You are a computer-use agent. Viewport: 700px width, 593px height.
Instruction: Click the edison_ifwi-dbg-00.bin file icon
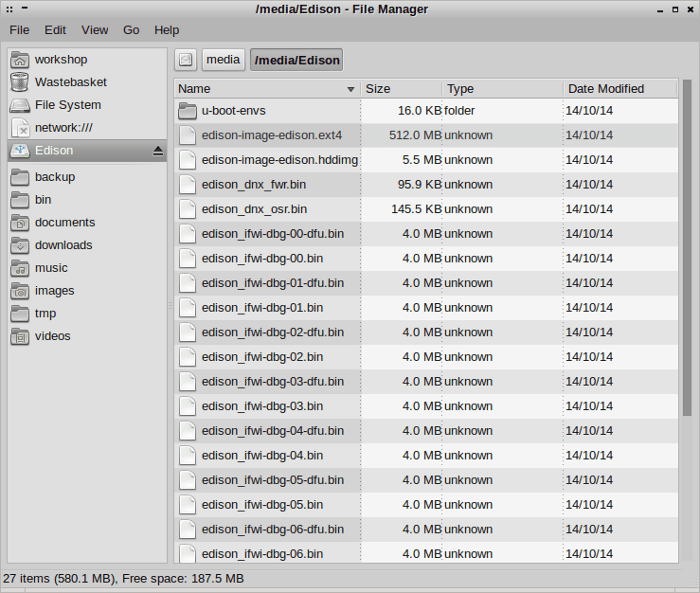pos(187,259)
